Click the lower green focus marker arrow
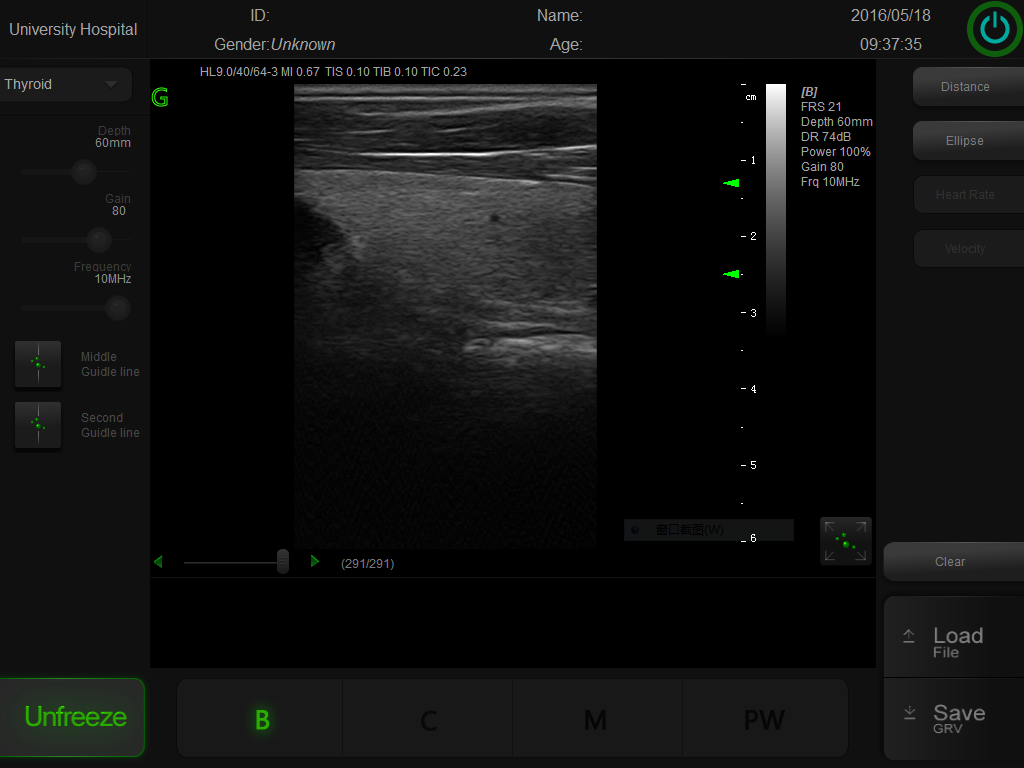The width and height of the screenshot is (1024, 768). tap(732, 274)
